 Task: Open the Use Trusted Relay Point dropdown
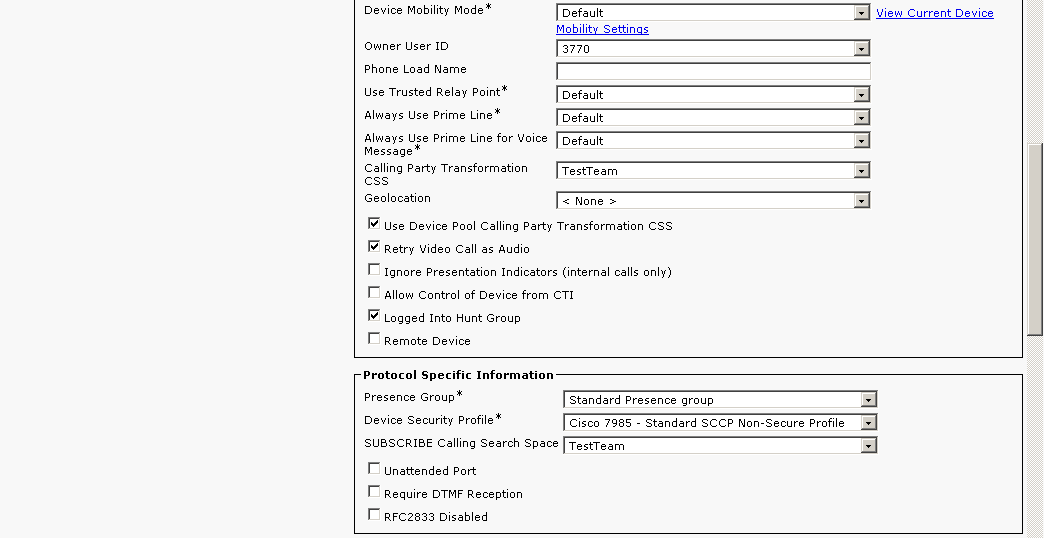712,95
